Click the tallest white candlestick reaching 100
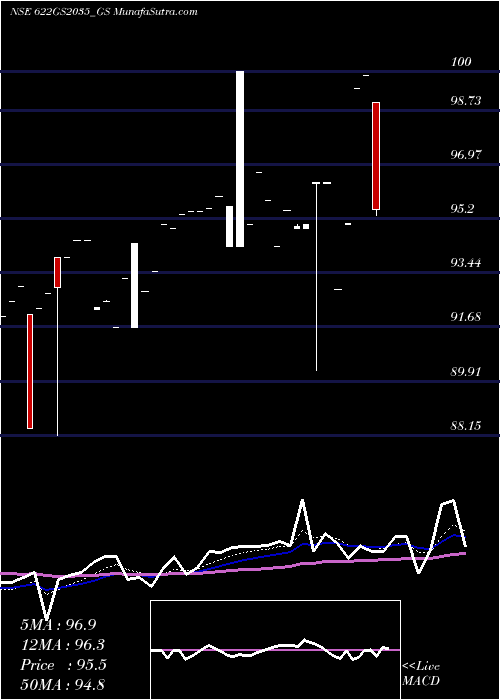Image resolution: width=500 pixels, height=700 pixels. pos(240,159)
